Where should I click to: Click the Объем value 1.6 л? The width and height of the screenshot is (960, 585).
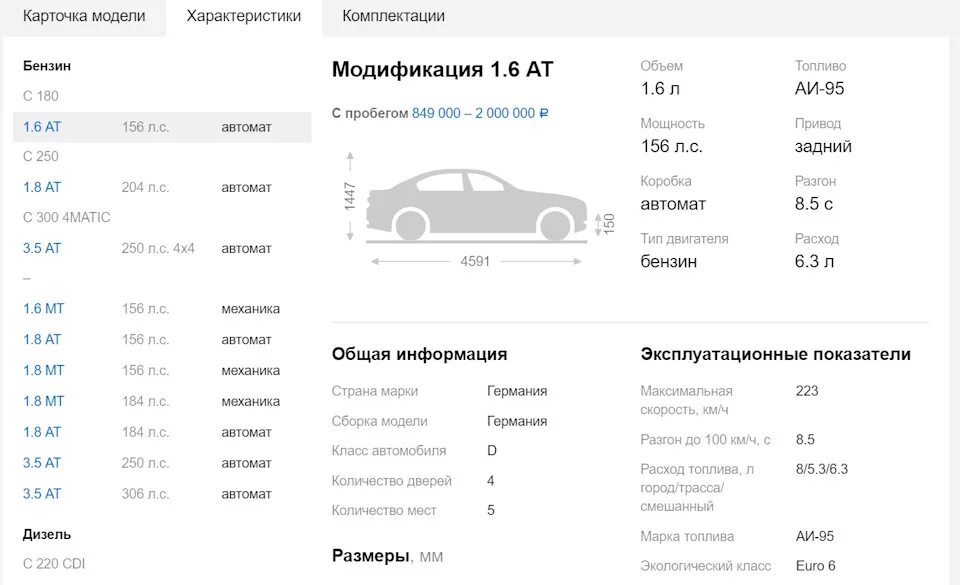click(660, 89)
